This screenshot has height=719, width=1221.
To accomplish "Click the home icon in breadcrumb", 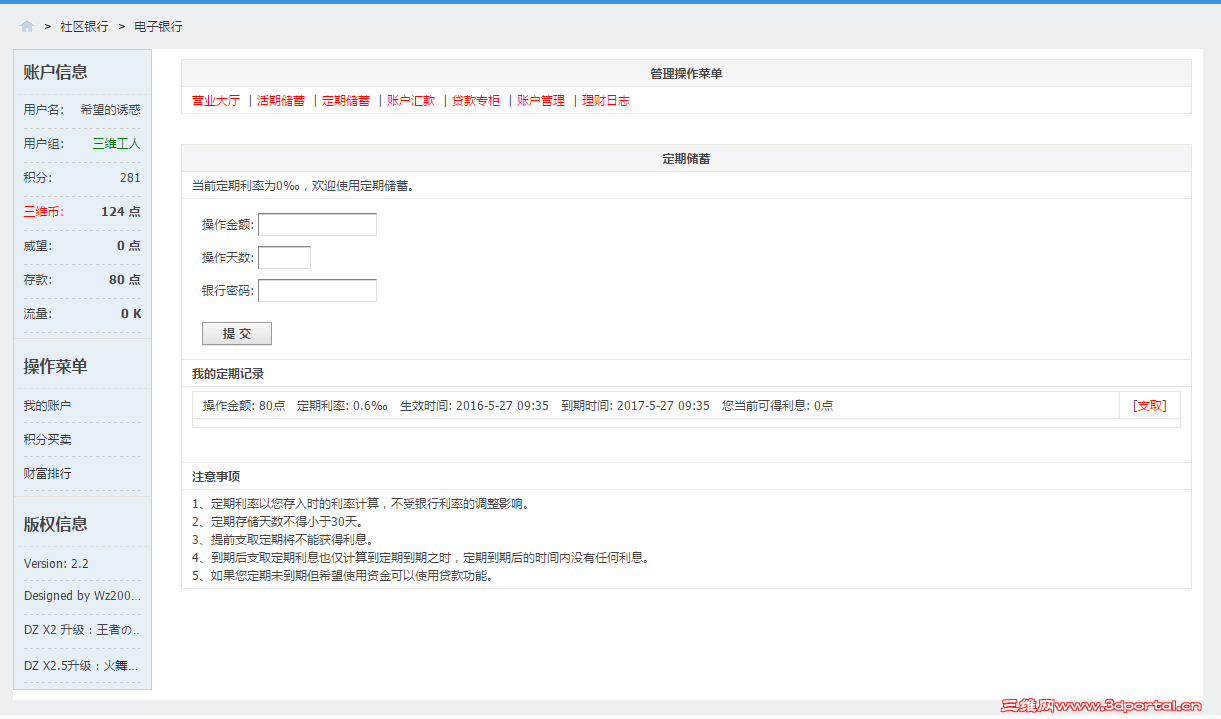I will pyautogui.click(x=27, y=27).
